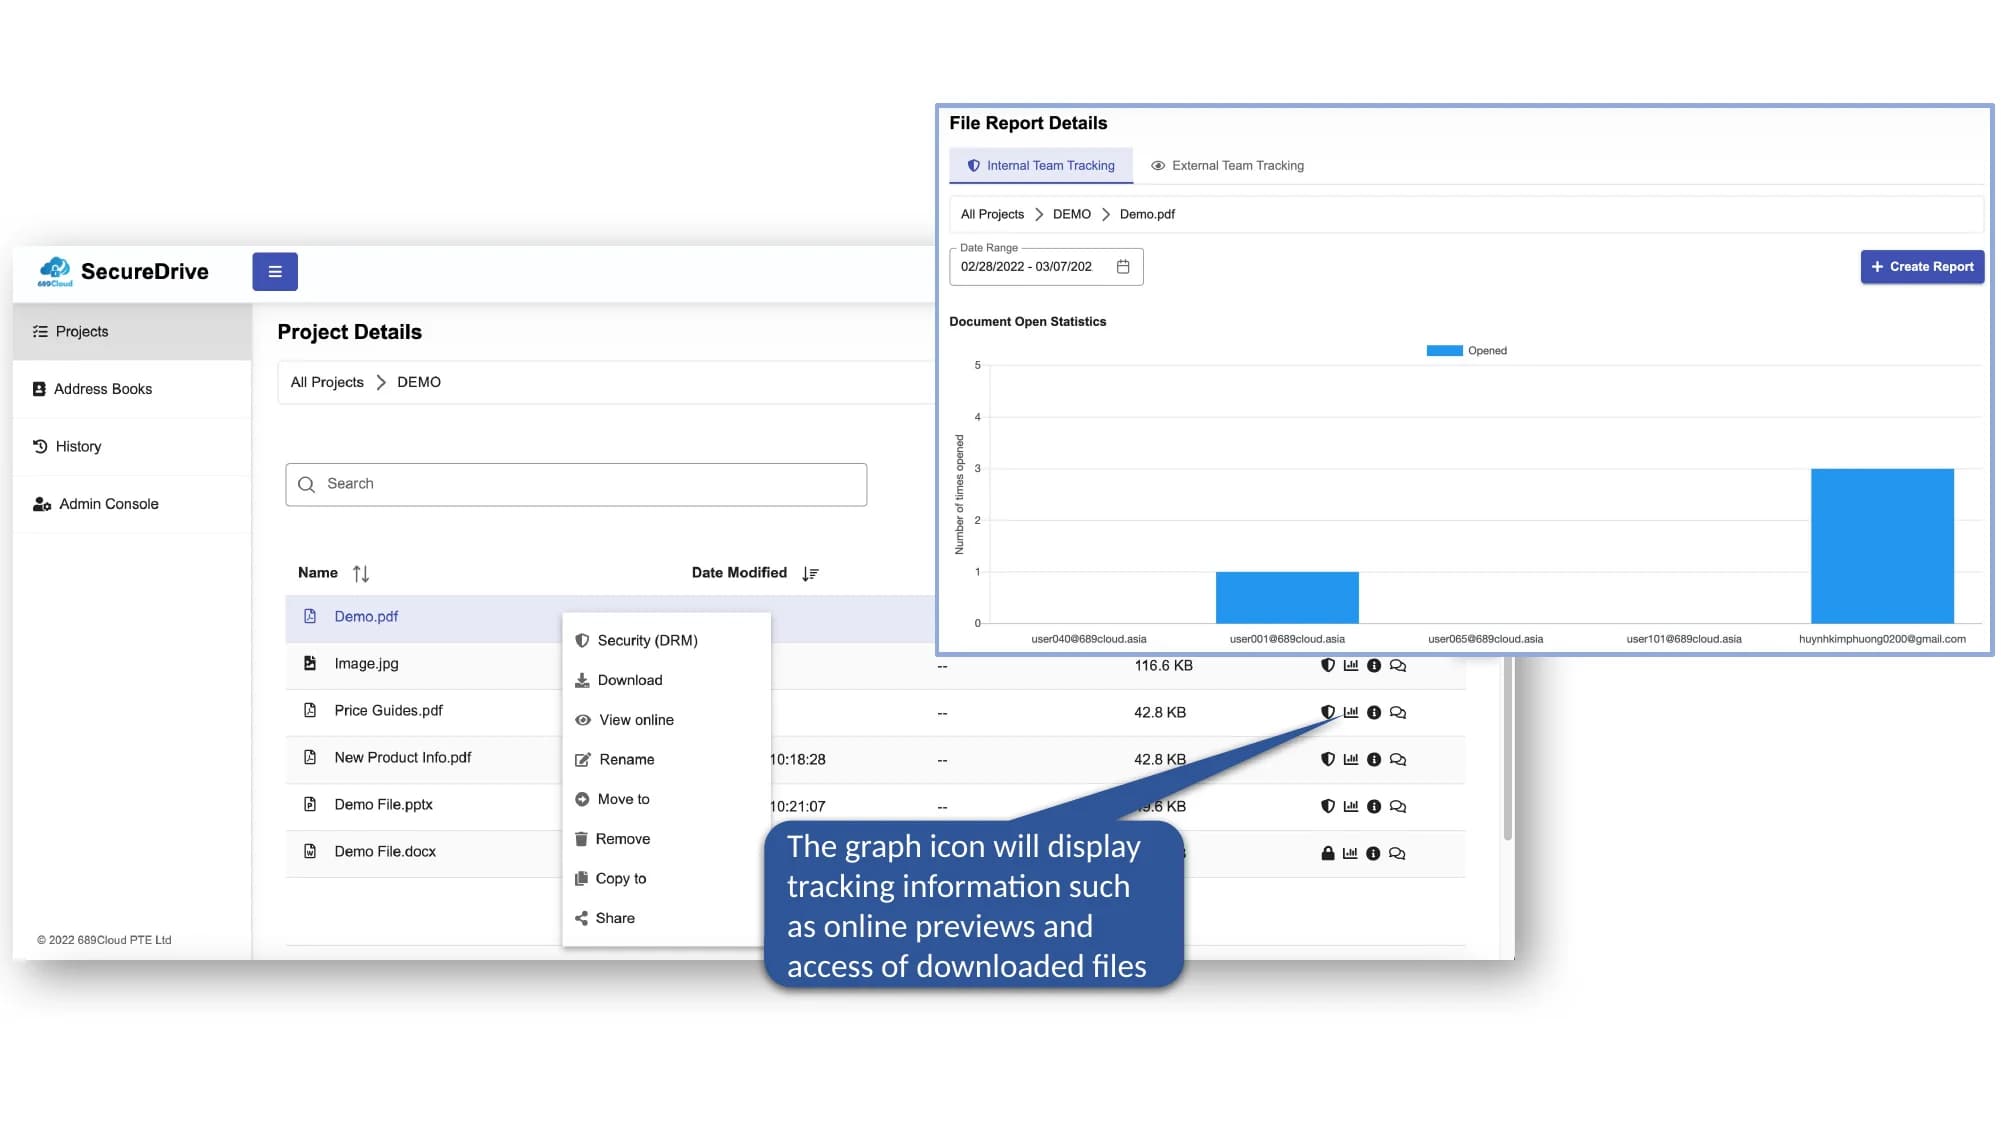Click the Create Report button
Viewport: 2001px width, 1125px height.
coord(1922,267)
